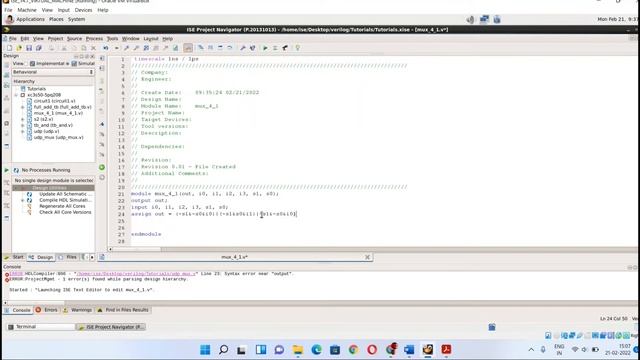640x360 pixels.
Task: Click the Save All toolbar icon
Action: [38, 48]
